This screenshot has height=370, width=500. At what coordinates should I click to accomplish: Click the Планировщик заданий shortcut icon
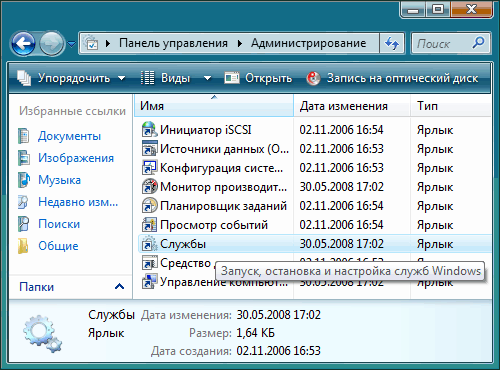point(149,206)
